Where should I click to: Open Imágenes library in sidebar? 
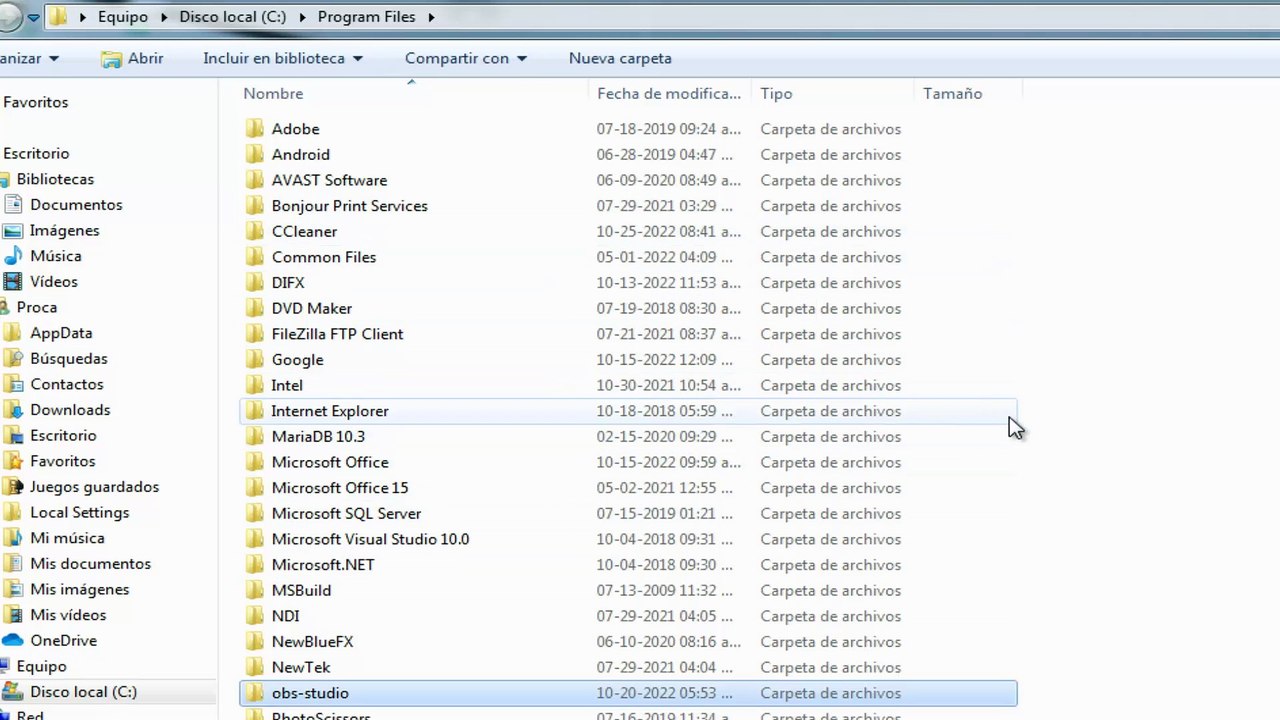tap(64, 230)
